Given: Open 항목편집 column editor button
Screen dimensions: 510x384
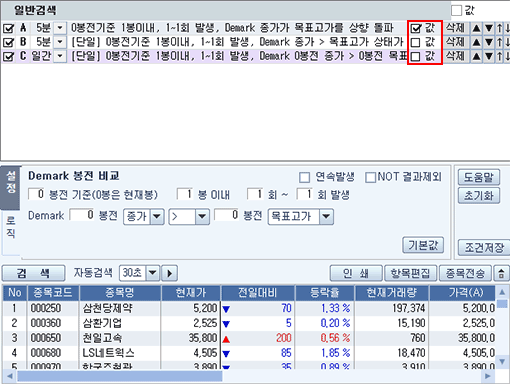Looking at the screenshot, I should [410, 273].
